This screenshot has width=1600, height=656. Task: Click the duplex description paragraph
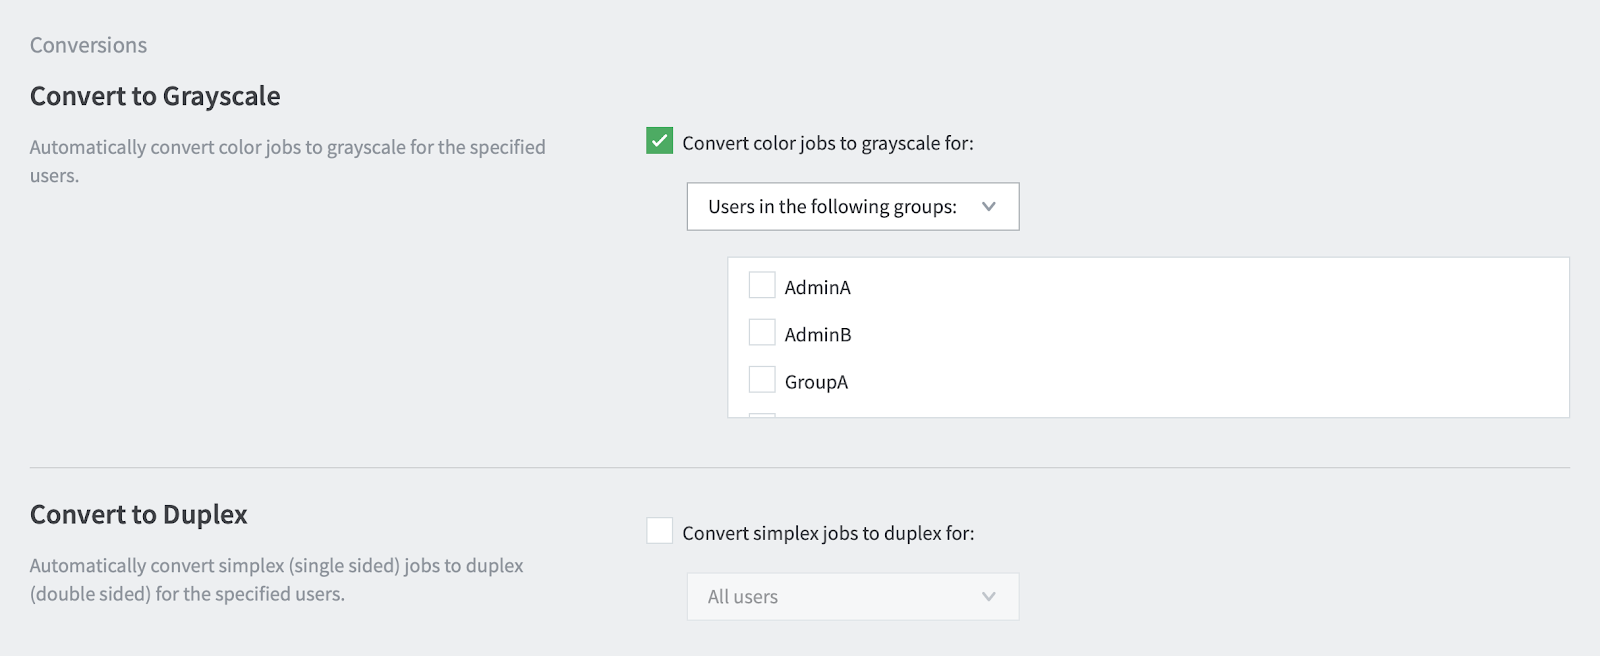click(x=277, y=579)
